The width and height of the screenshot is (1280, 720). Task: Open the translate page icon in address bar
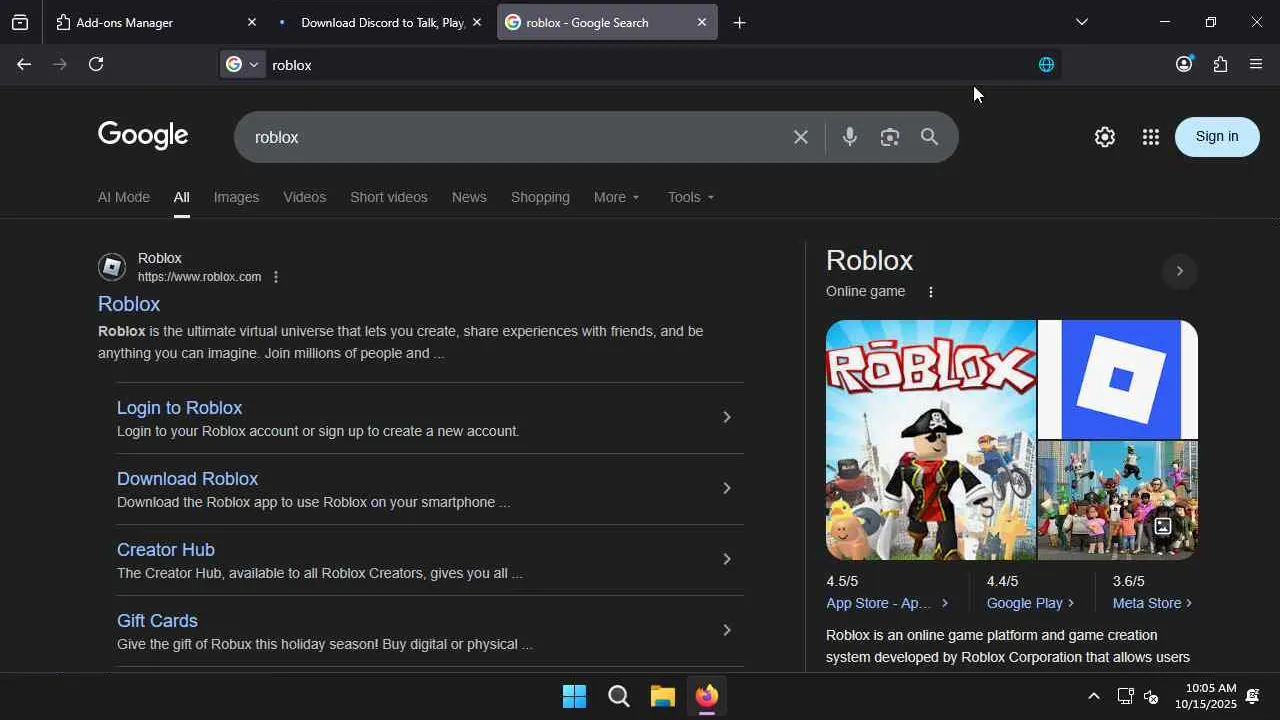(x=1046, y=64)
